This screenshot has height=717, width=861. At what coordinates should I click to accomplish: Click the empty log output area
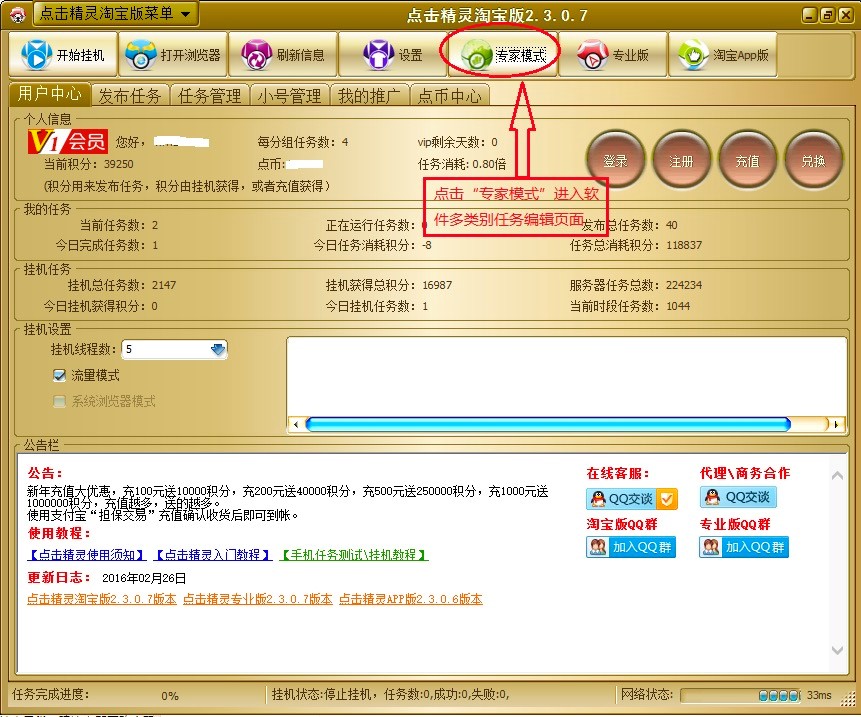click(x=566, y=377)
